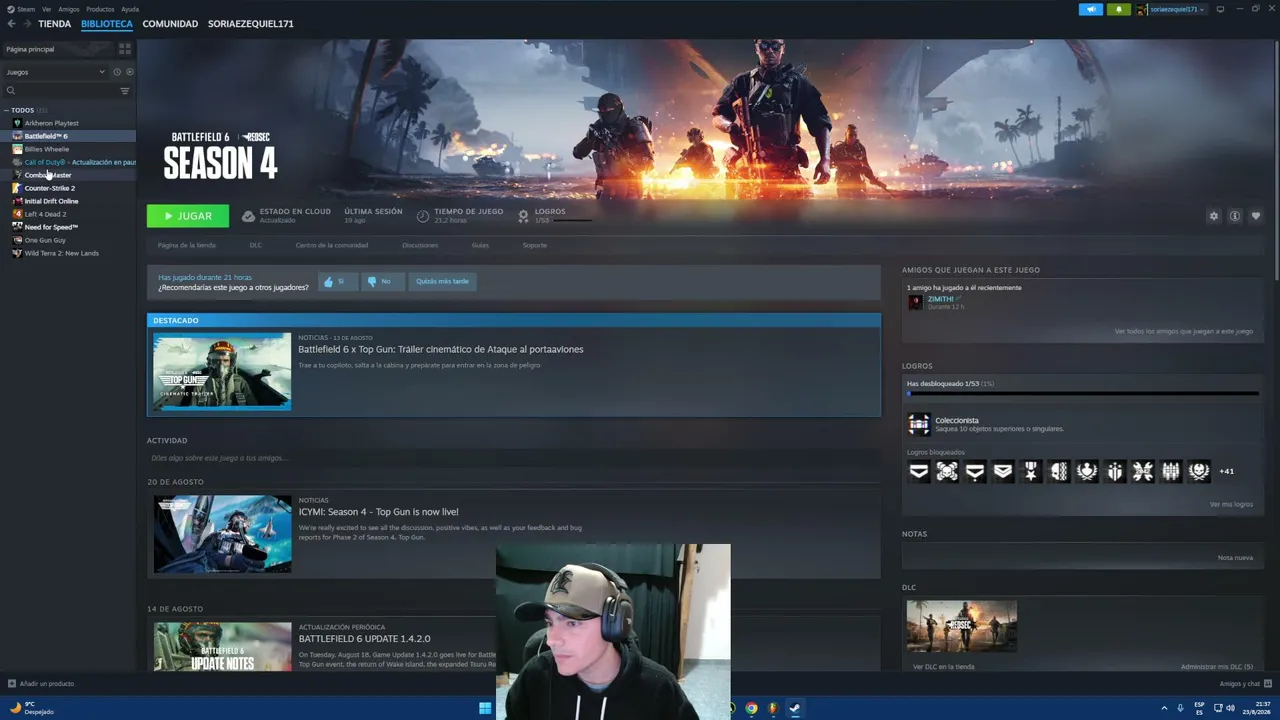
Task: Switch library to grid collections view
Action: (x=125, y=49)
